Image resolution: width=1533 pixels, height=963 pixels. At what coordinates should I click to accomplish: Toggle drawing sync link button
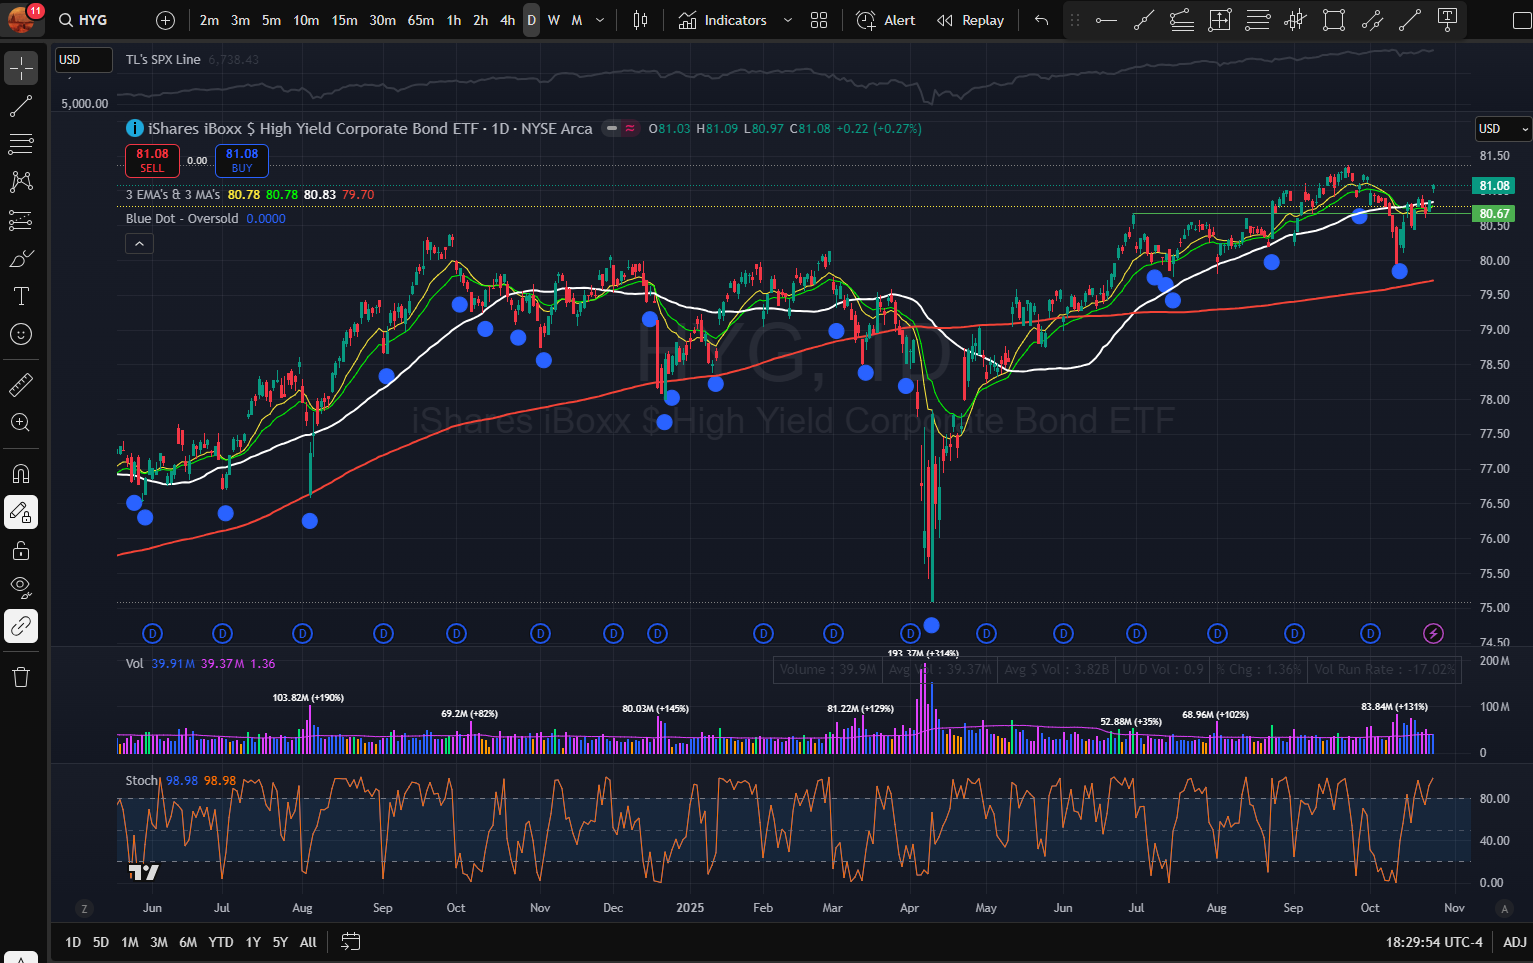pyautogui.click(x=21, y=626)
